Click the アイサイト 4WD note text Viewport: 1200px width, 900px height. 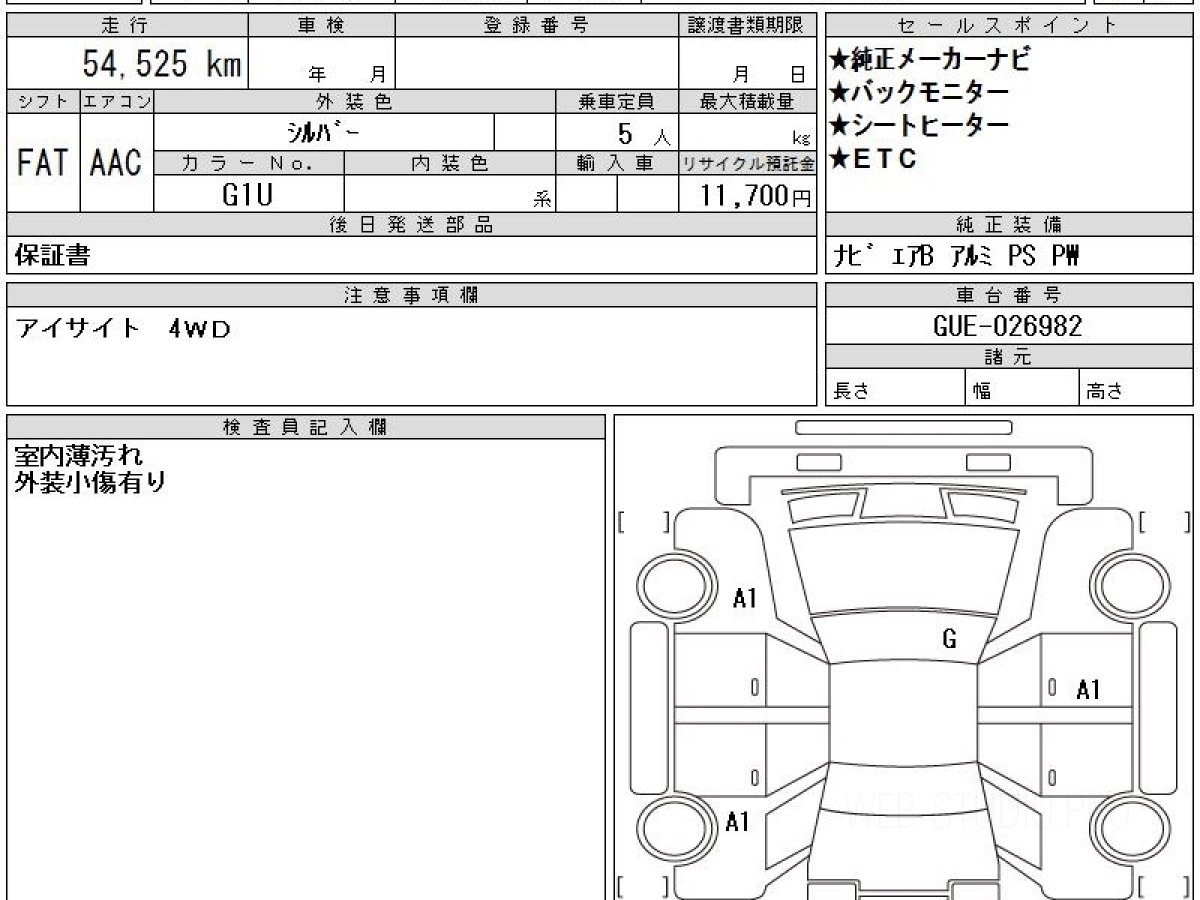(123, 329)
